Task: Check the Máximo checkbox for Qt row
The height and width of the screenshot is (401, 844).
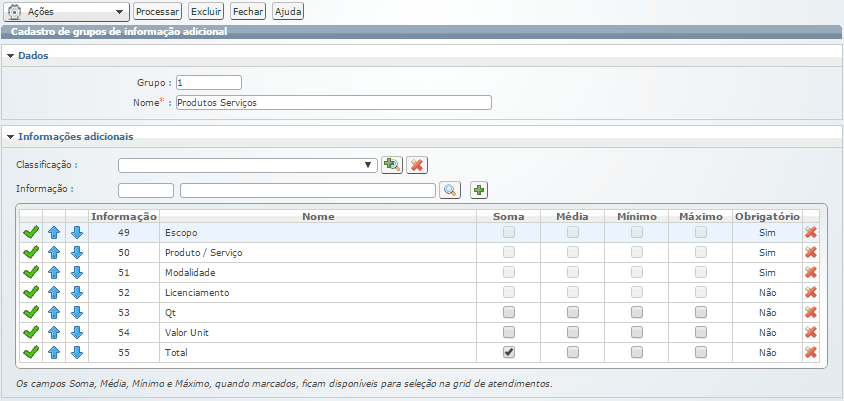Action: [x=701, y=312]
